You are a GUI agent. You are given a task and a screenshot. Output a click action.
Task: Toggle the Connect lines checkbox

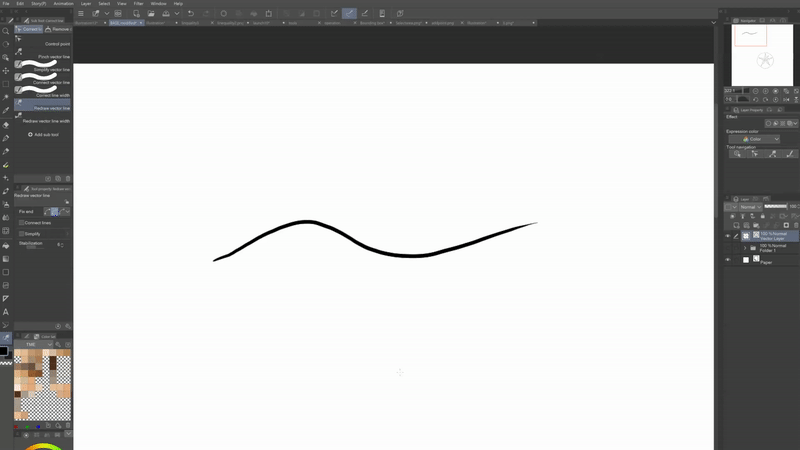pyautogui.click(x=21, y=223)
